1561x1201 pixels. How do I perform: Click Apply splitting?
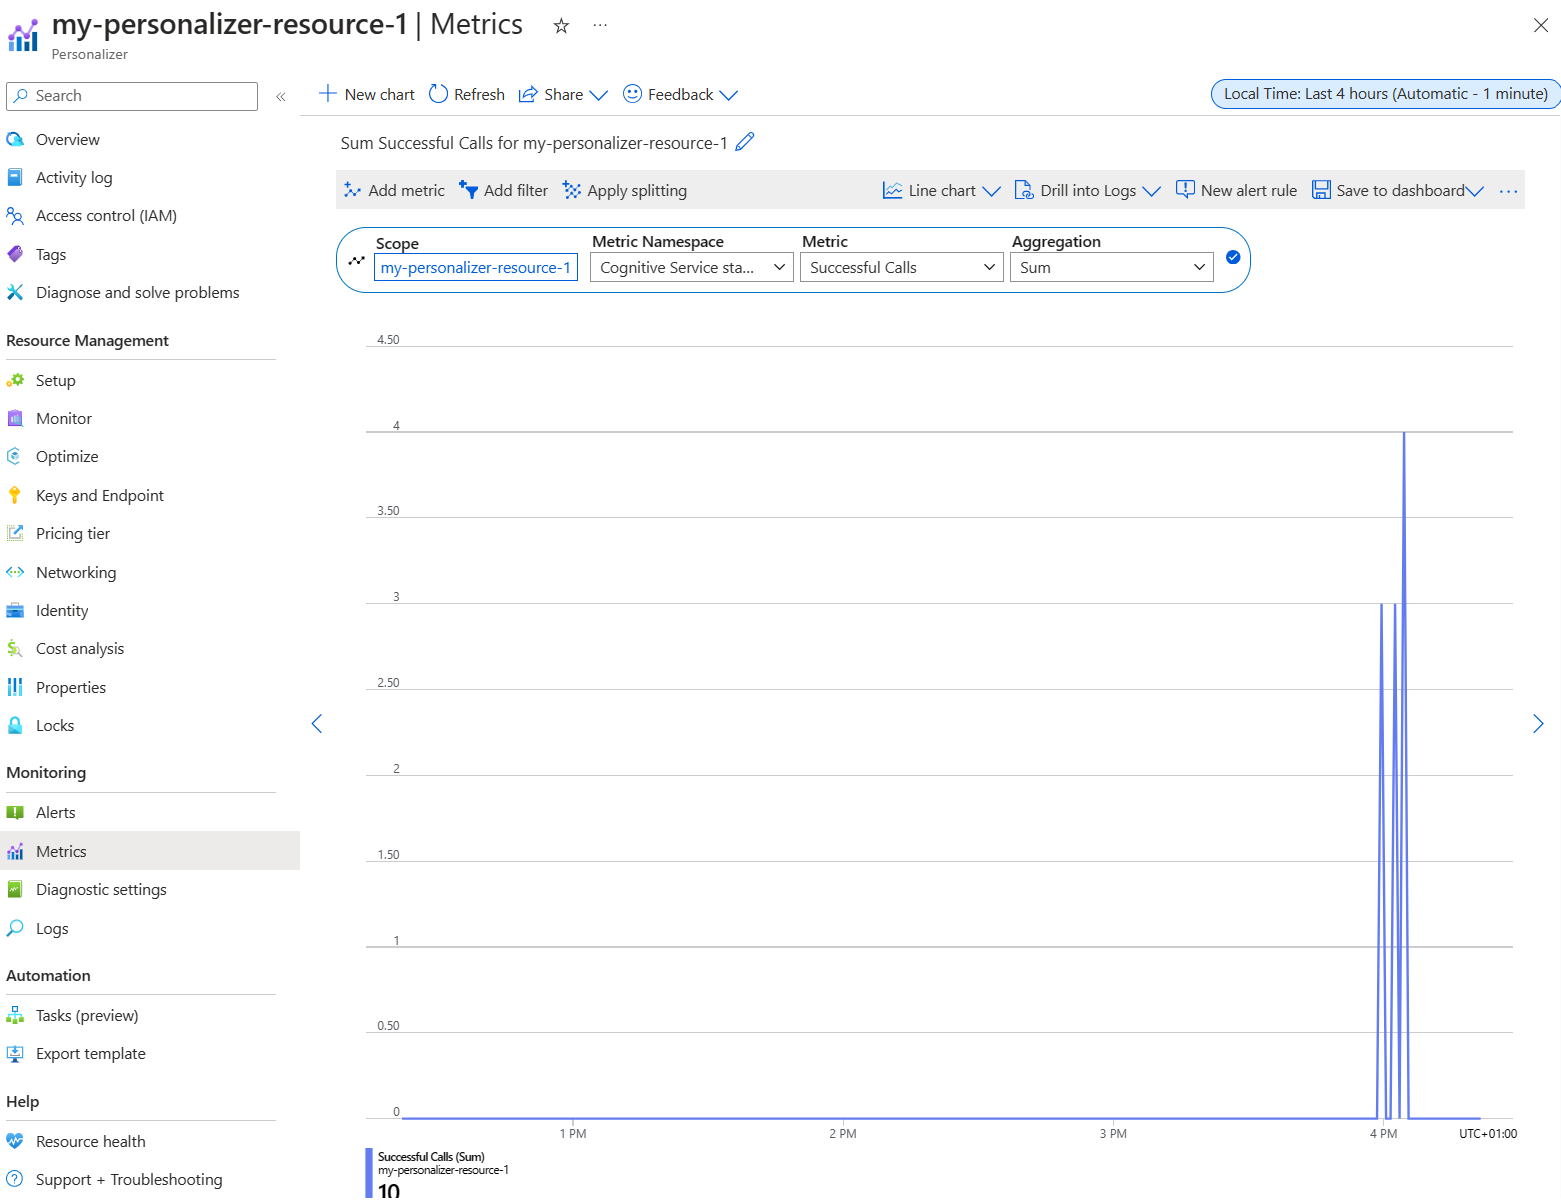pos(625,190)
